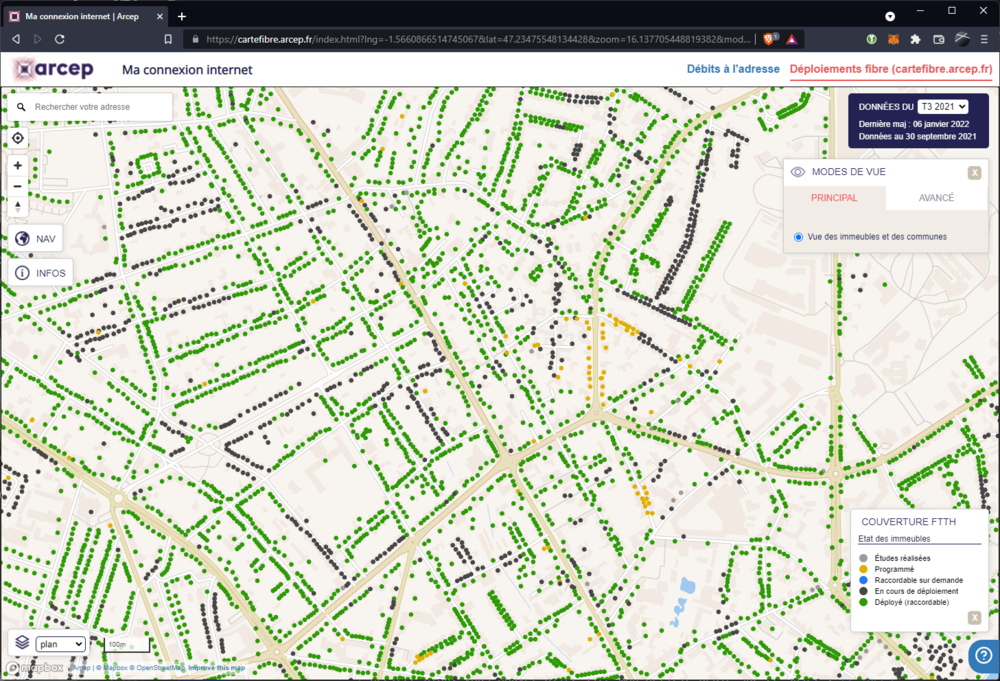This screenshot has height=681, width=1000.
Task: Click the 'COUVERTURE FTTH' legend heading
Action: pos(908,522)
